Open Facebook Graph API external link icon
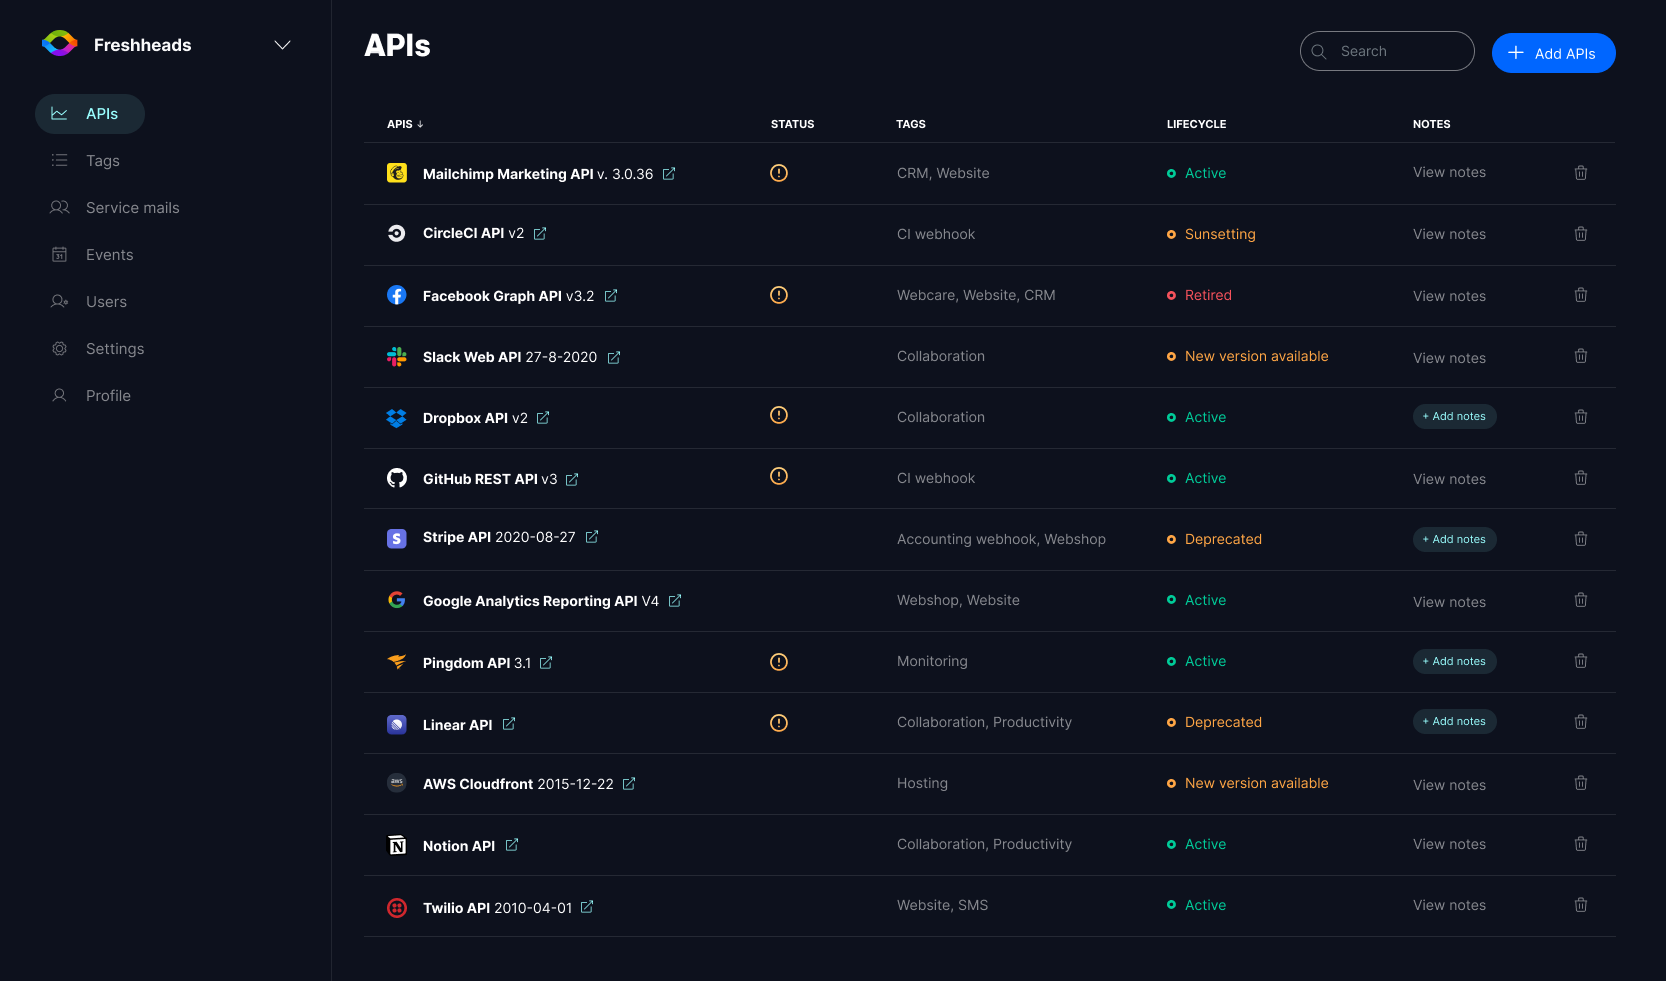This screenshot has width=1666, height=981. tap(611, 296)
